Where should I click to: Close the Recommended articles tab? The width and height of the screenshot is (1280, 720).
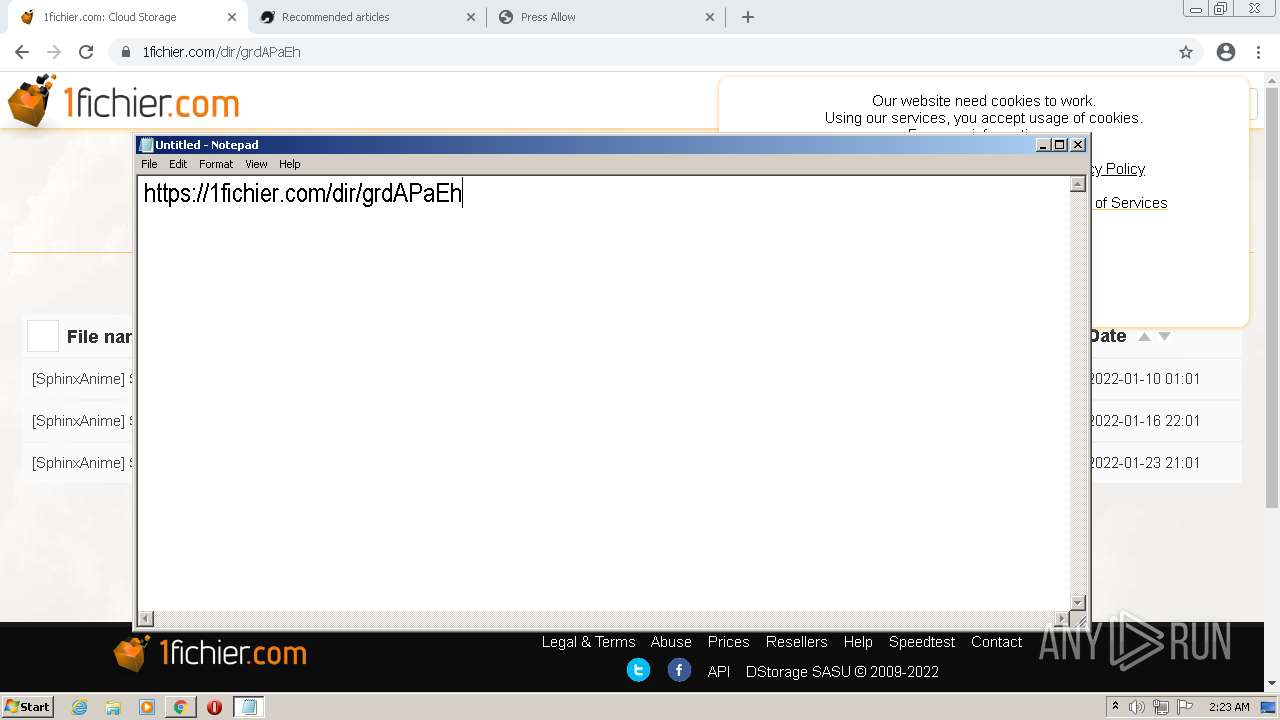pyautogui.click(x=471, y=17)
